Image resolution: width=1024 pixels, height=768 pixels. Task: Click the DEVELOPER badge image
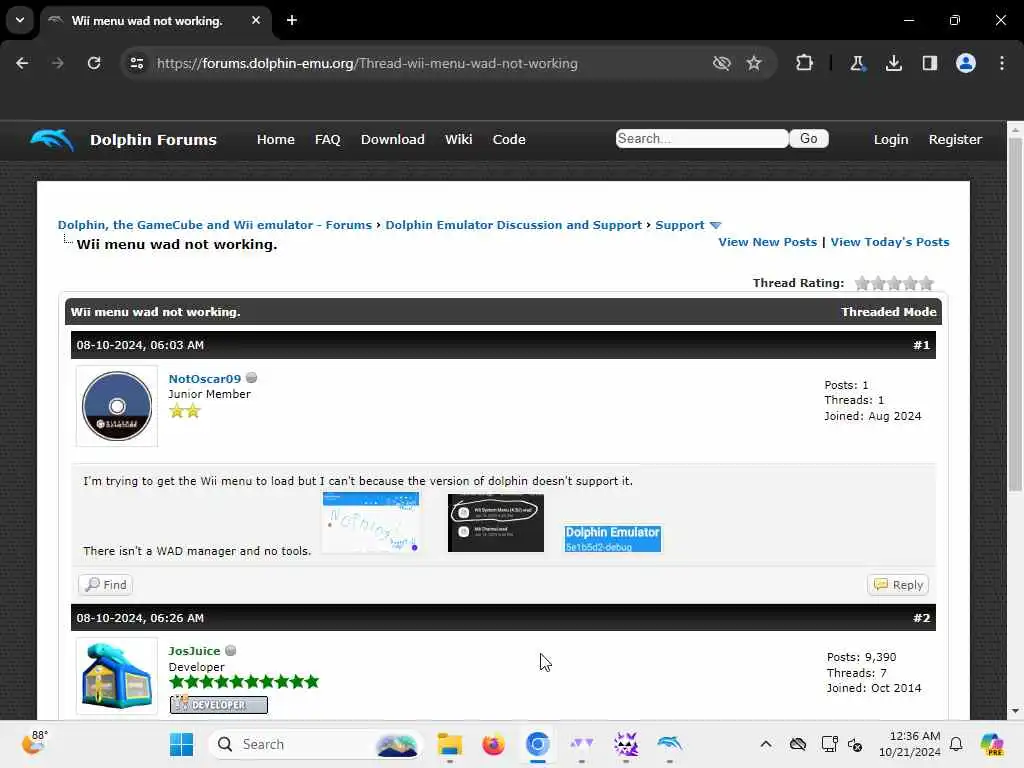click(x=219, y=705)
